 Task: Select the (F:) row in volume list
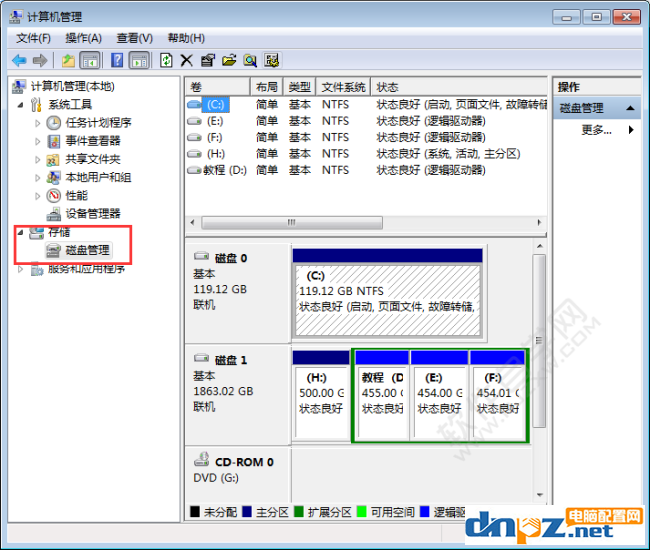tap(366, 137)
